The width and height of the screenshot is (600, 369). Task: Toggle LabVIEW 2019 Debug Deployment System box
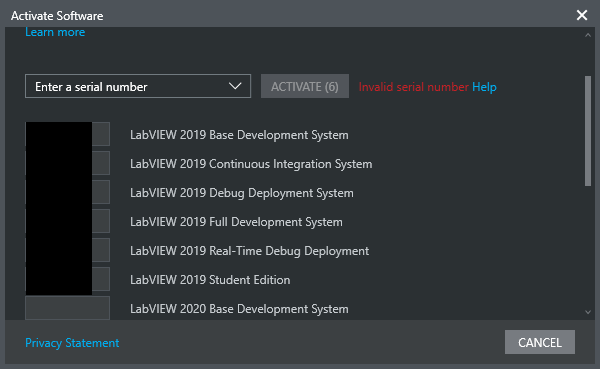[x=67, y=192]
